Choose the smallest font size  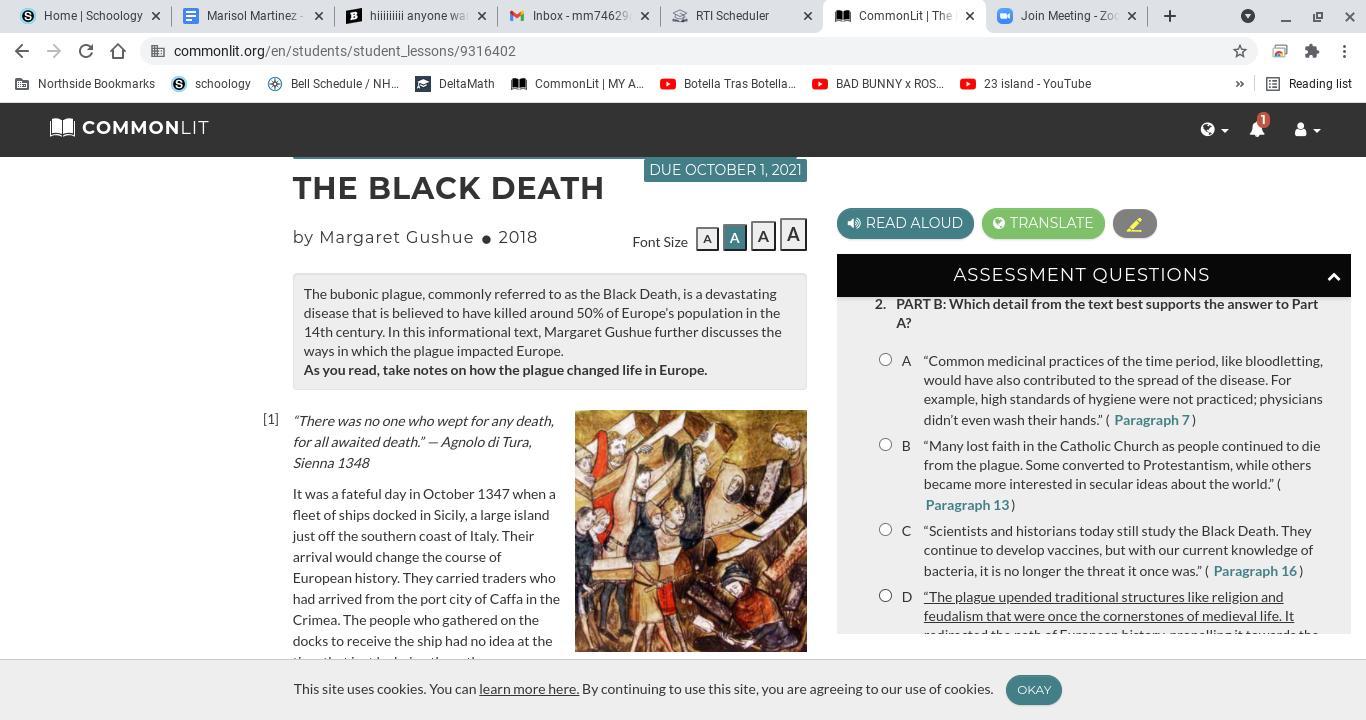[x=707, y=240]
